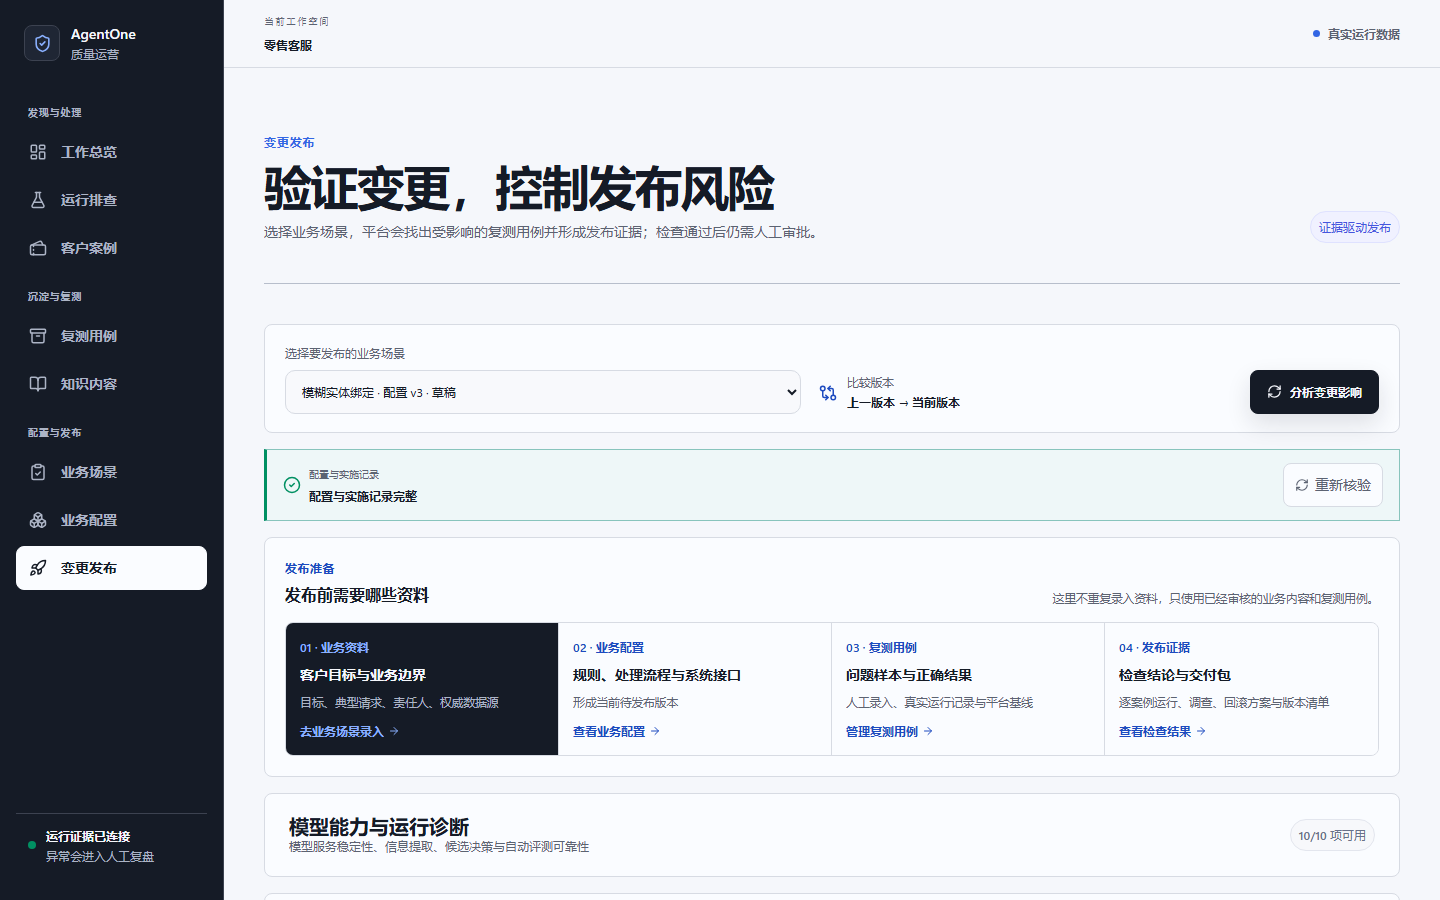Image resolution: width=1440 pixels, height=900 pixels.
Task: Click the 知识内容 book icon
Action: point(38,384)
